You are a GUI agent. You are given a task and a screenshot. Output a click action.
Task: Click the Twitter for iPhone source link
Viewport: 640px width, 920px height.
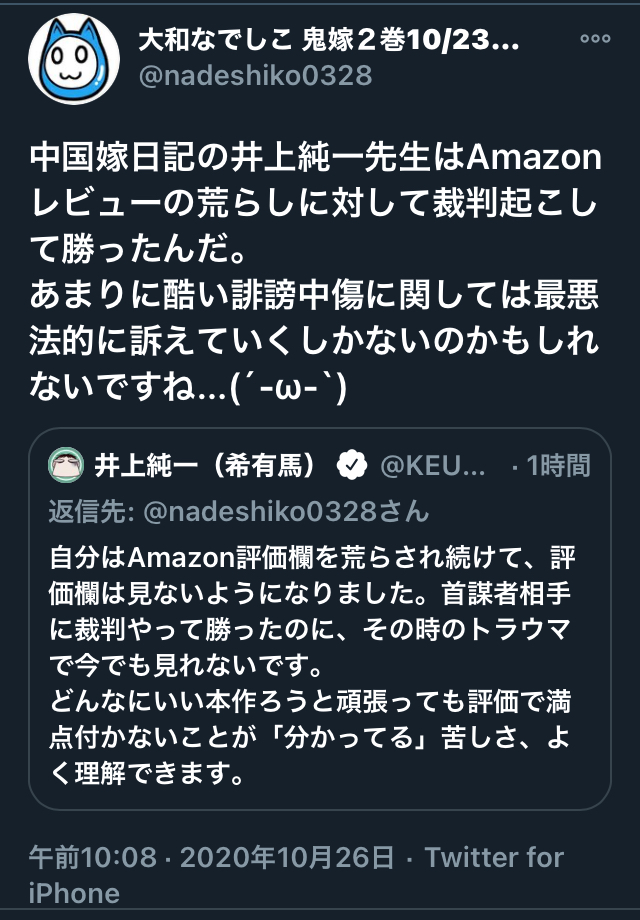point(494,858)
